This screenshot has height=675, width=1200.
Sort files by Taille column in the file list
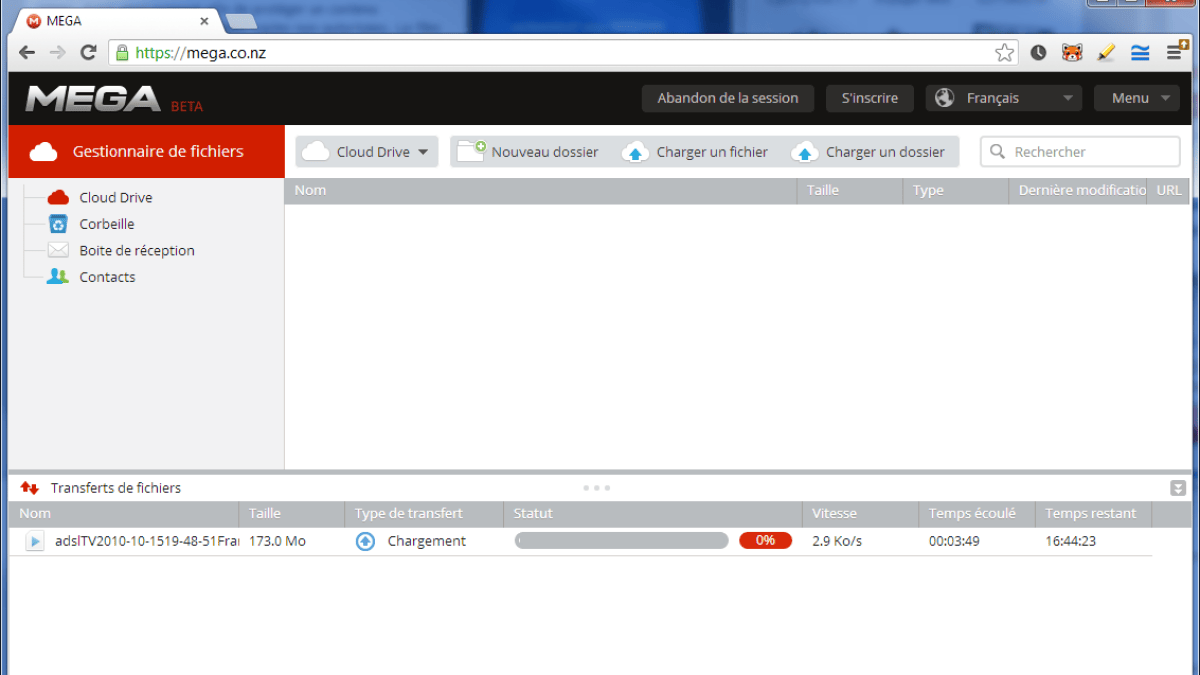click(x=849, y=190)
